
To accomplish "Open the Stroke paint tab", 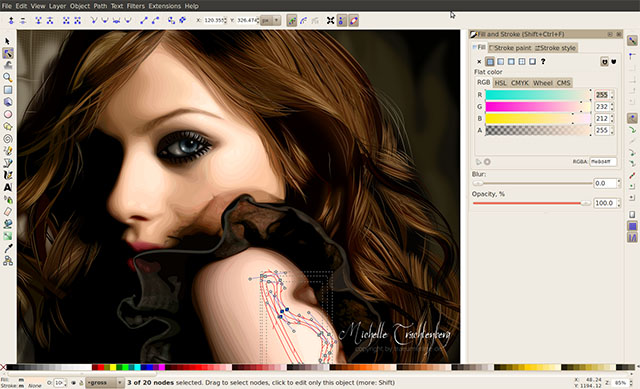I will coord(510,48).
